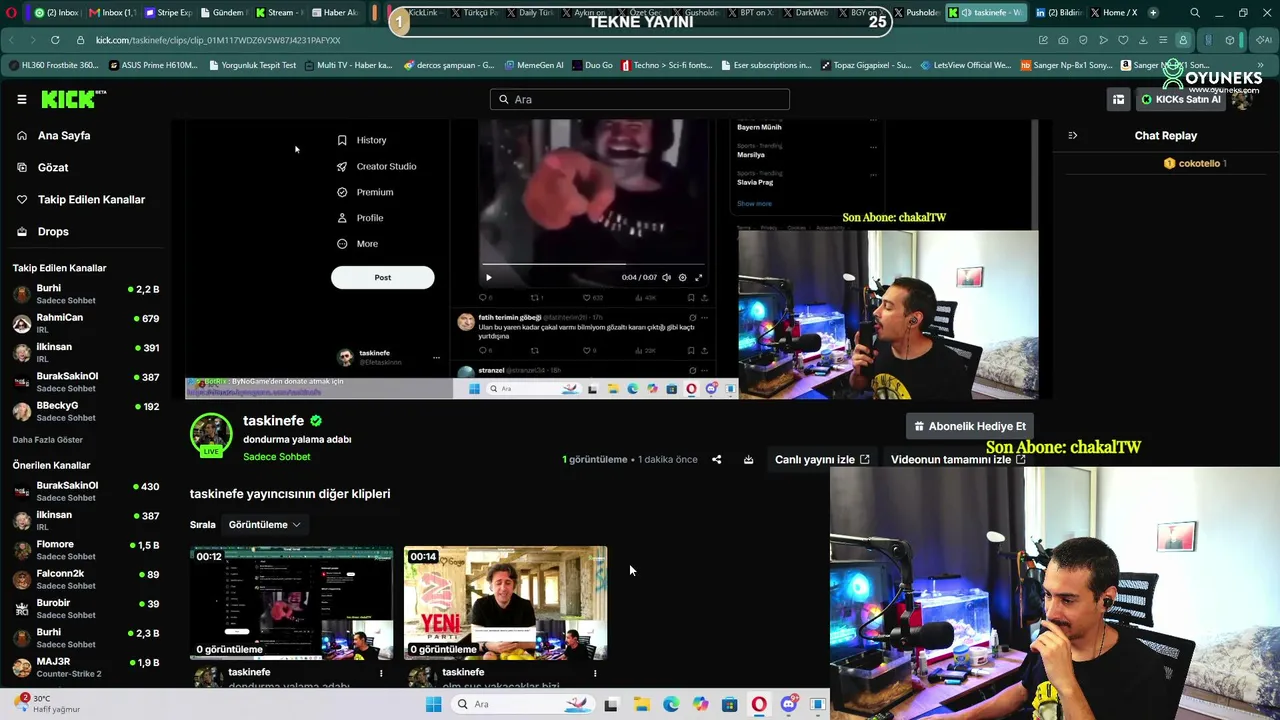Click the verified badge next to taskinefe
Screen dimensions: 1280x720
[316, 421]
